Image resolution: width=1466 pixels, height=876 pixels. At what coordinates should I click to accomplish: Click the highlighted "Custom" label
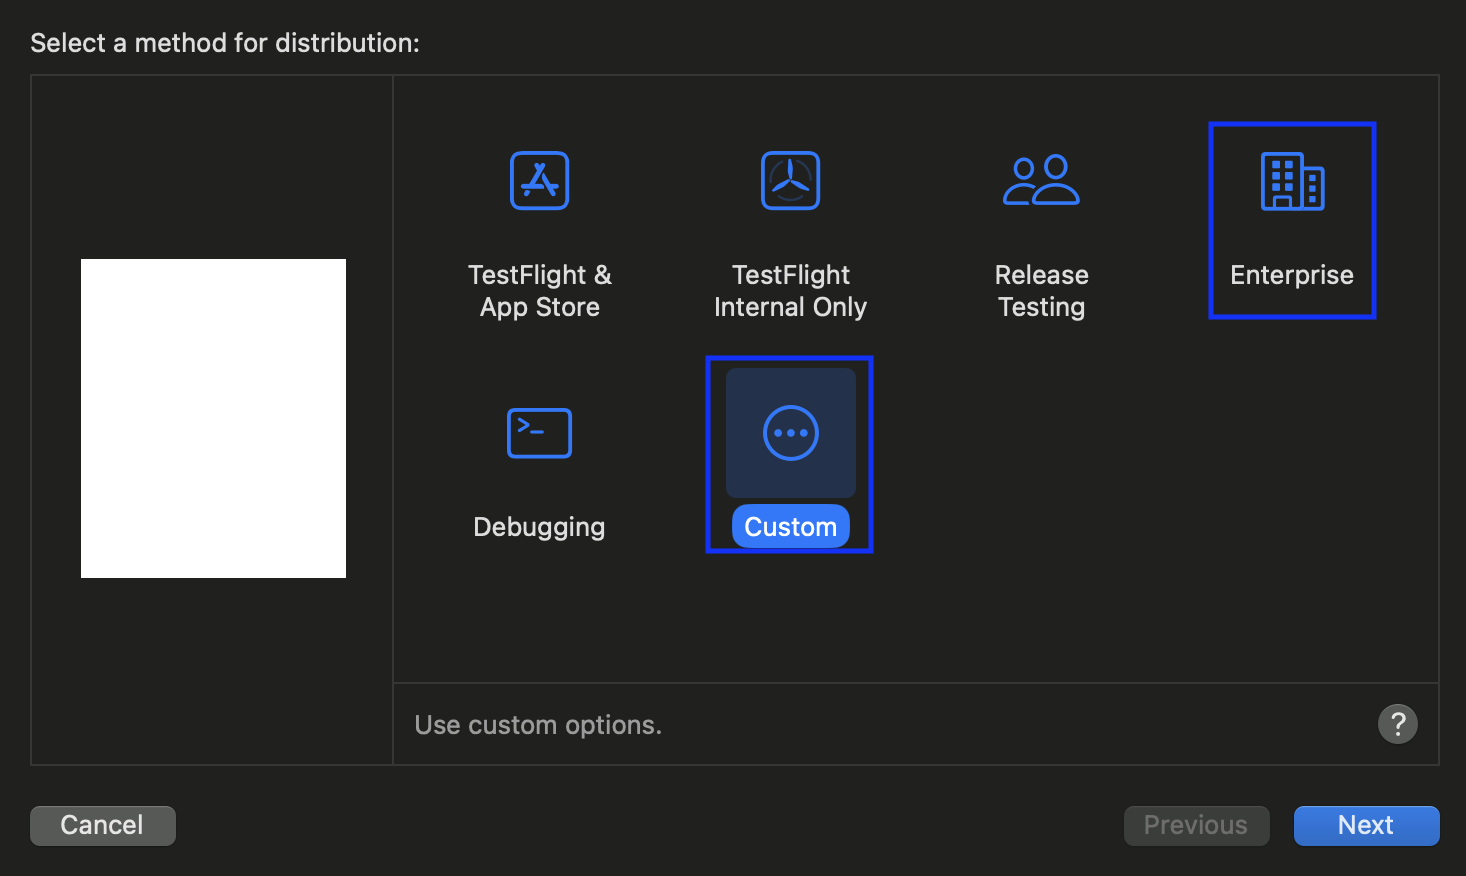[x=791, y=527]
